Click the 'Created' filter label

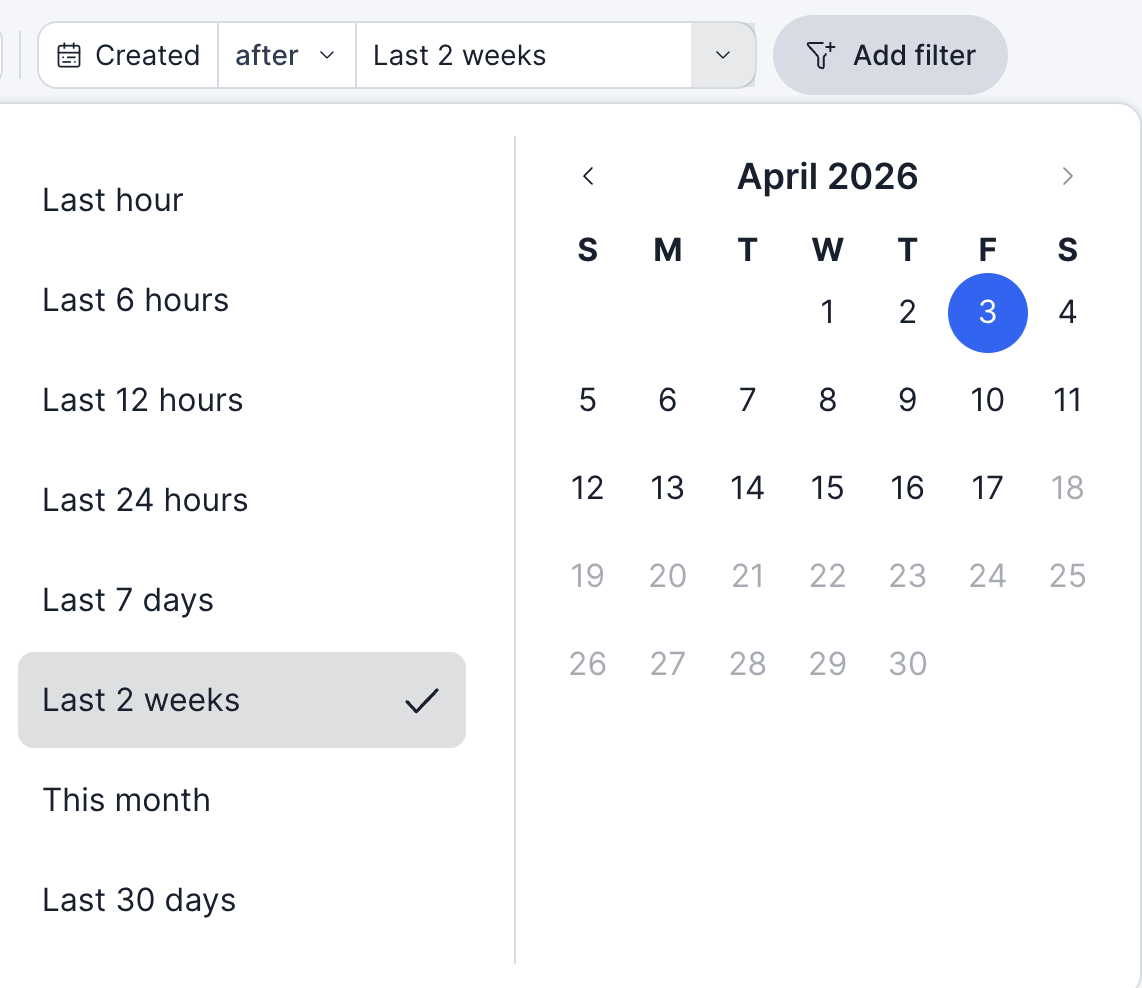tap(148, 55)
